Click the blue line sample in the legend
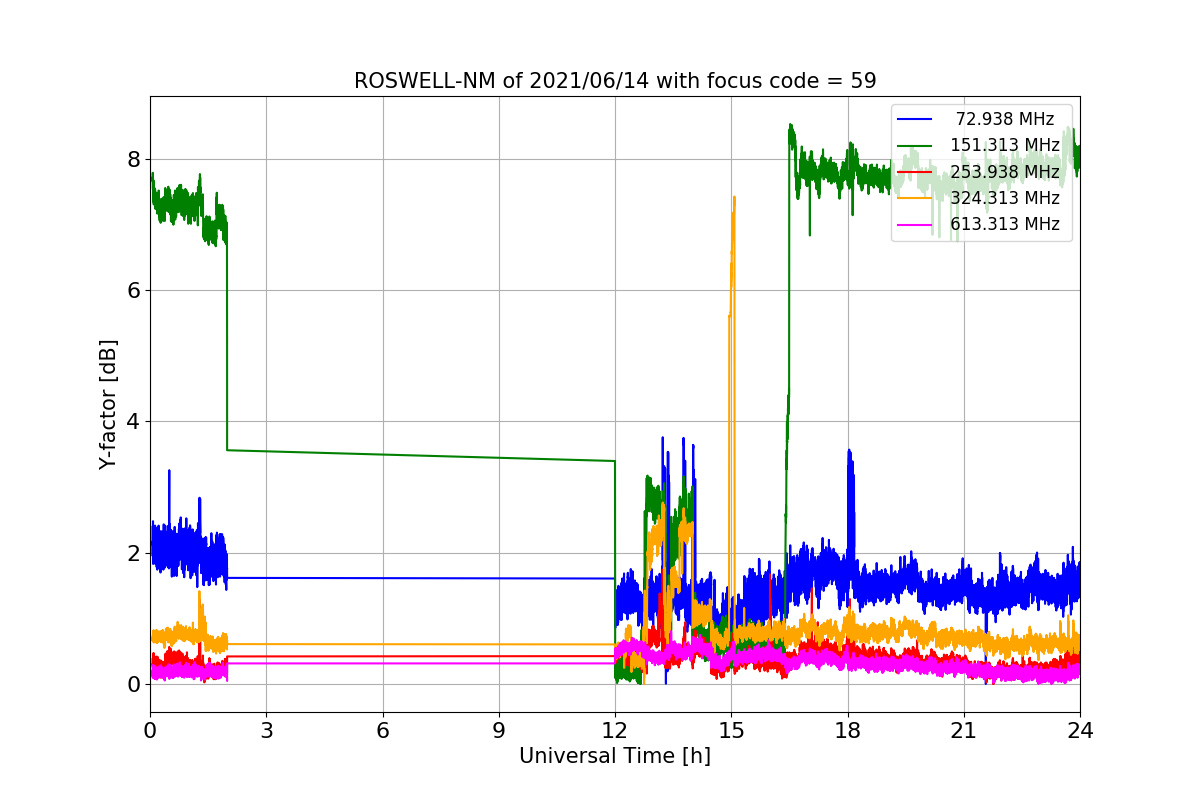The image size is (1200, 800). click(915, 119)
